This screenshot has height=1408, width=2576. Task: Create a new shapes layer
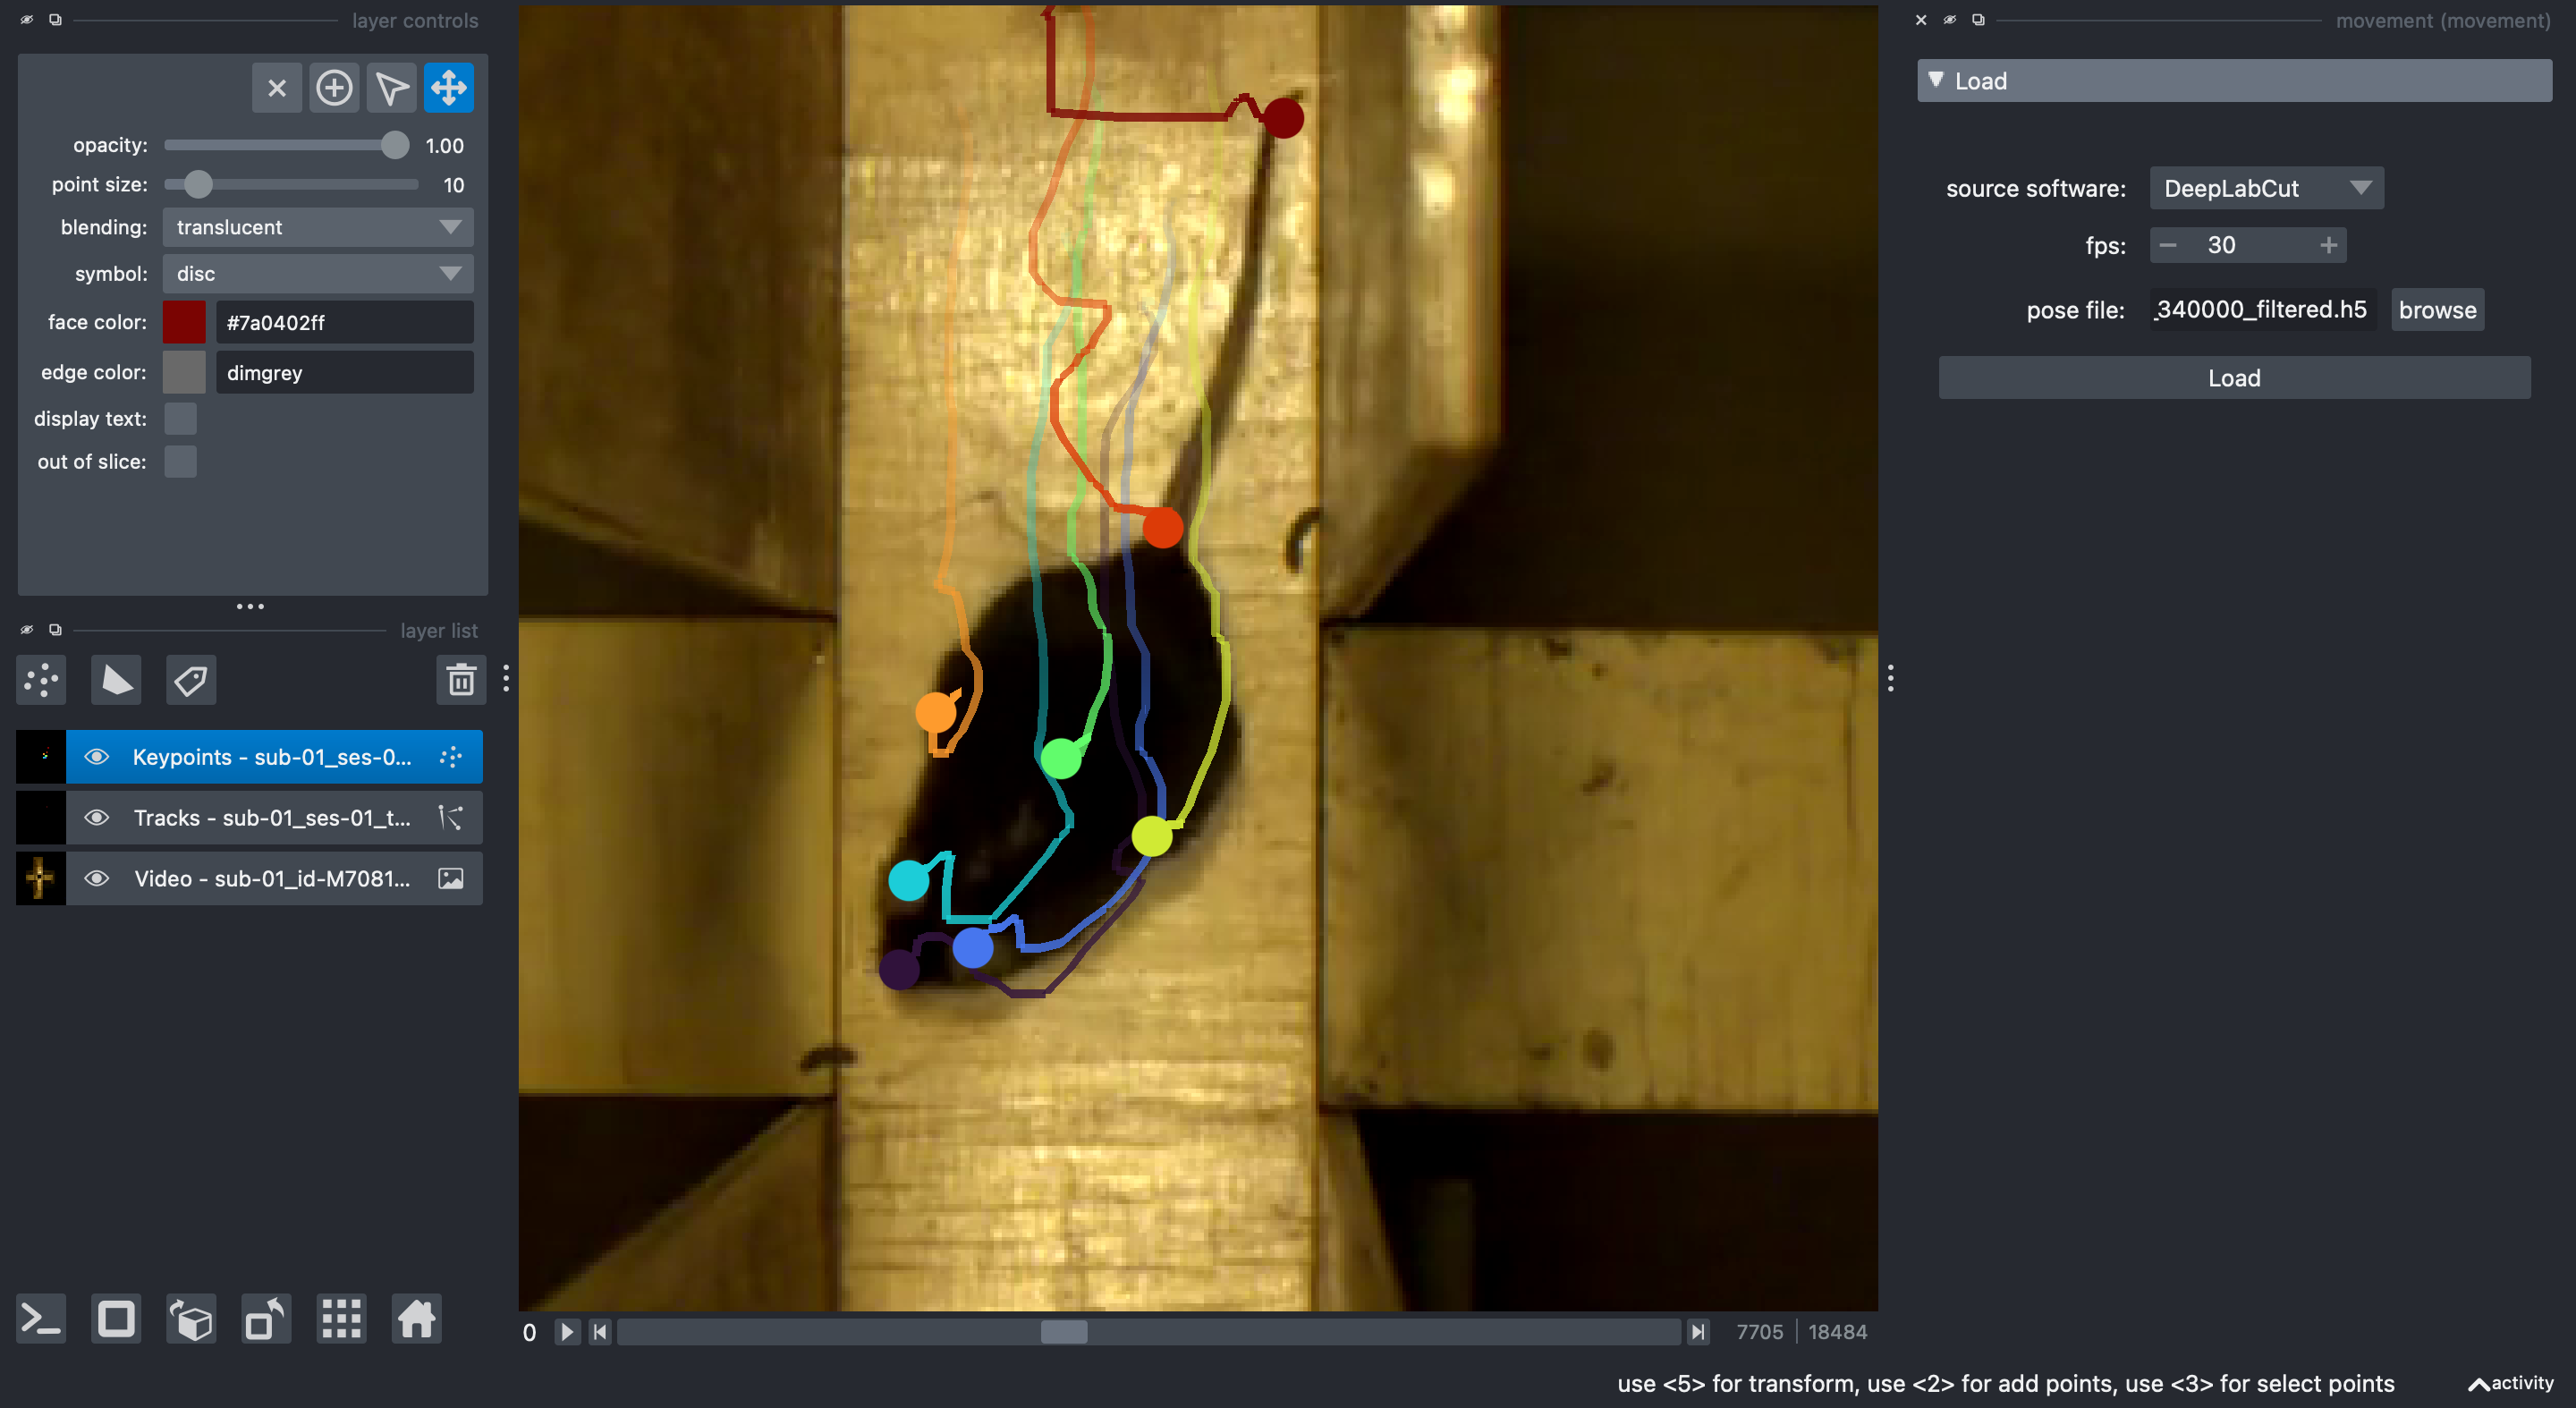pos(116,681)
